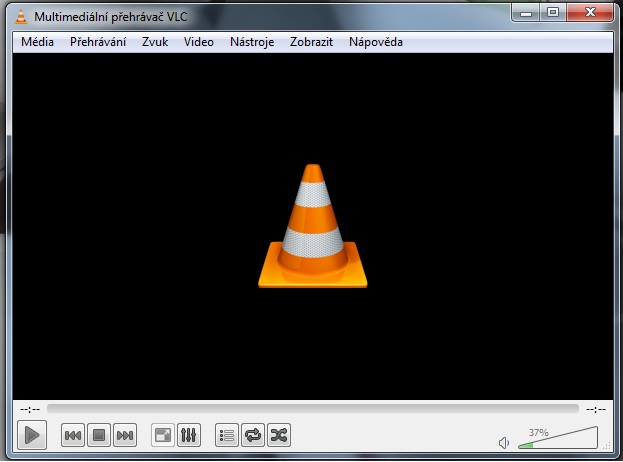Screen dimensions: 623x462
Task: Open the Nástroje menu
Action: pyautogui.click(x=252, y=42)
